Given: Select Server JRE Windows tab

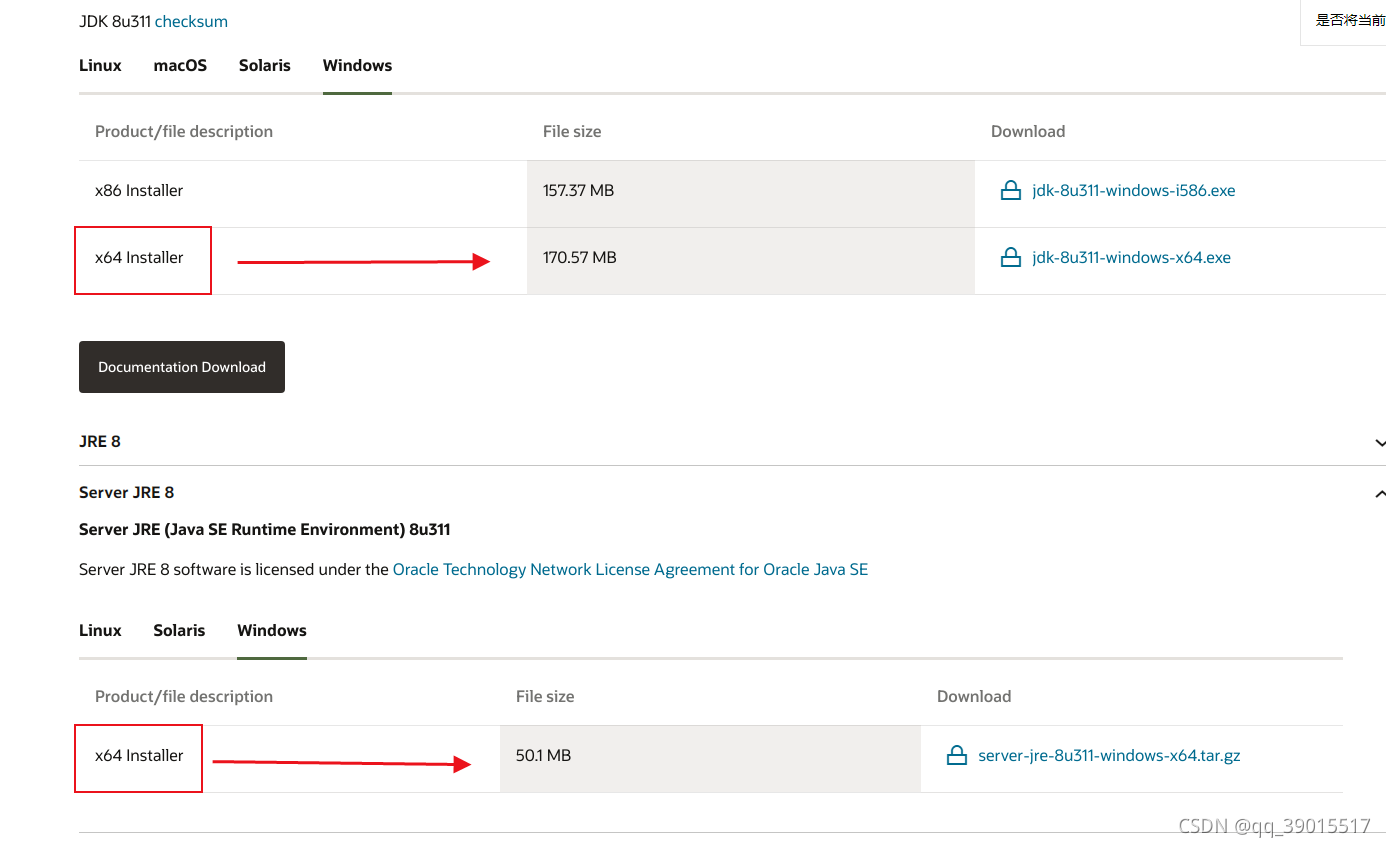Looking at the screenshot, I should point(272,630).
